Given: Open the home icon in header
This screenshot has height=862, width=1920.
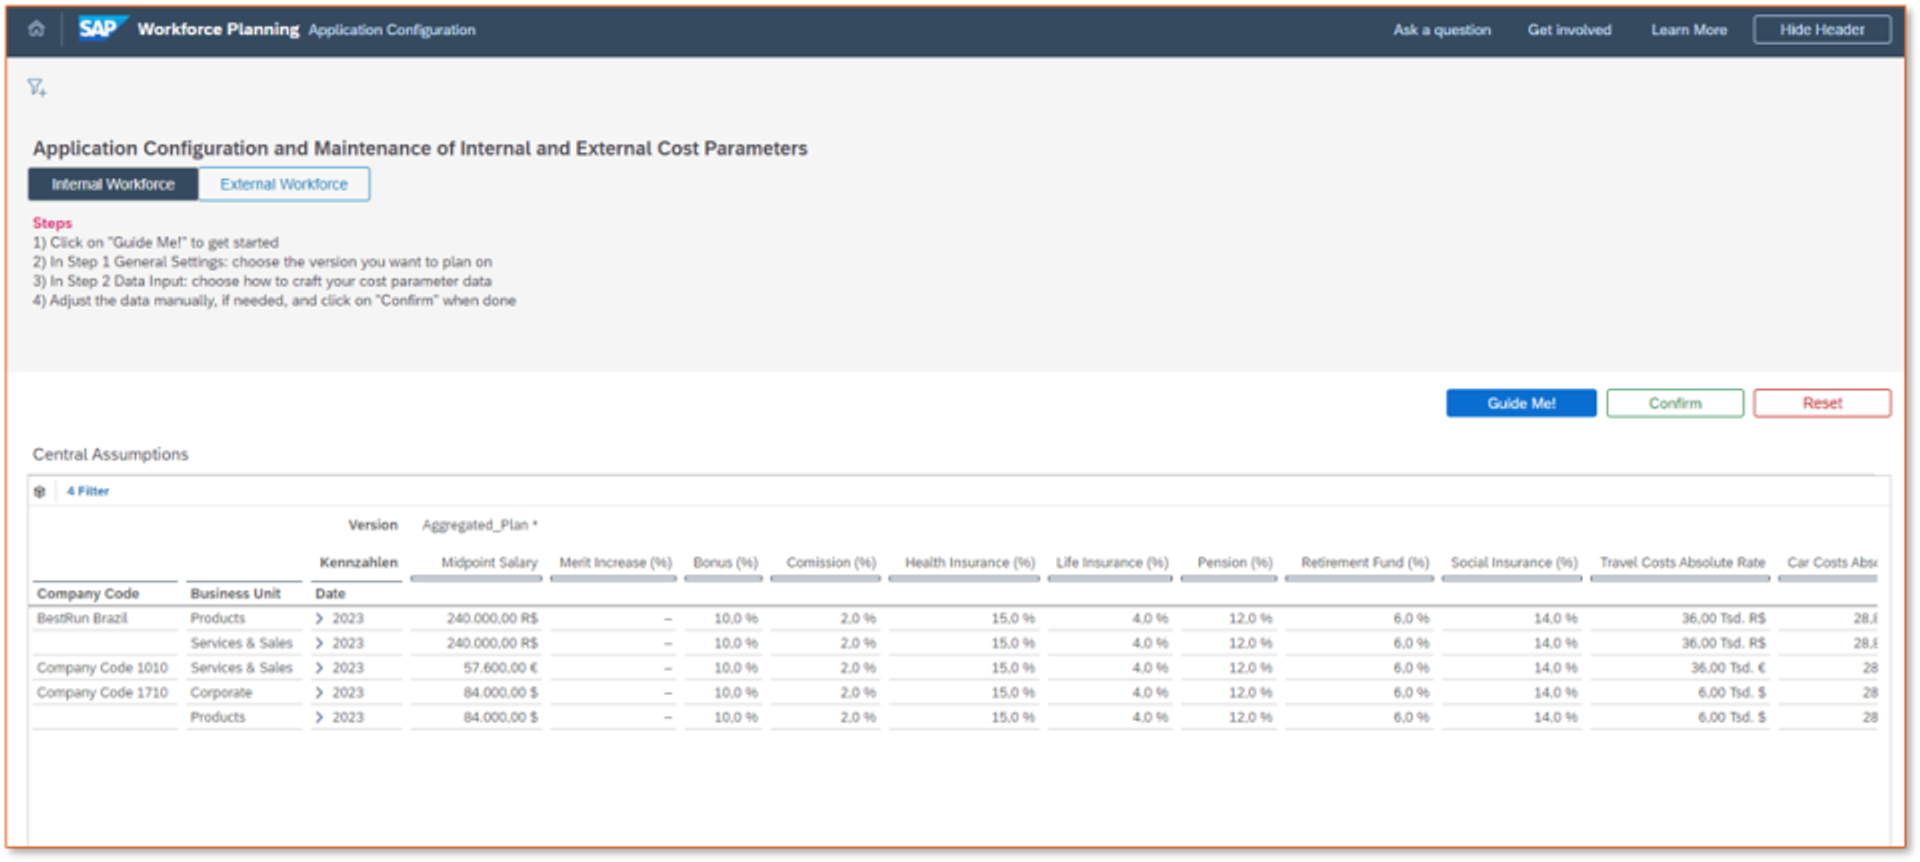Looking at the screenshot, I should [36, 29].
